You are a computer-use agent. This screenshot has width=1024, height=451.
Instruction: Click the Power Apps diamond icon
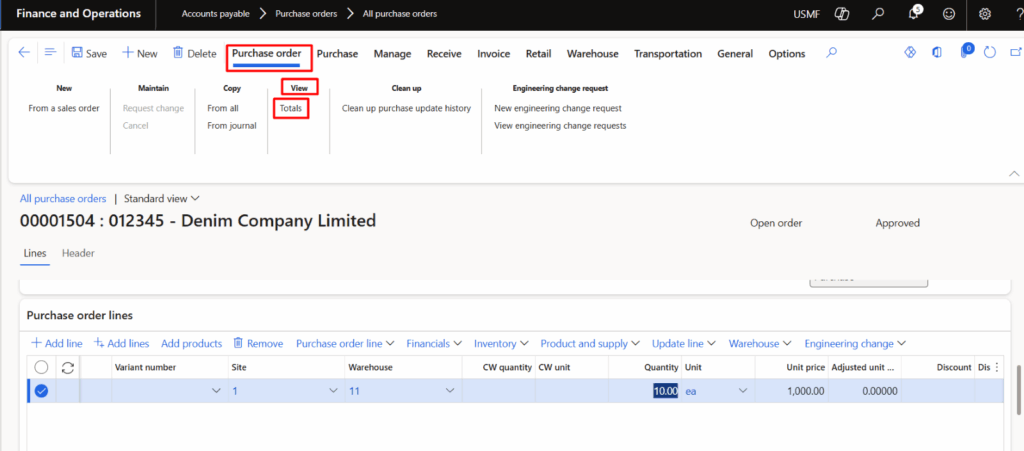pos(910,53)
